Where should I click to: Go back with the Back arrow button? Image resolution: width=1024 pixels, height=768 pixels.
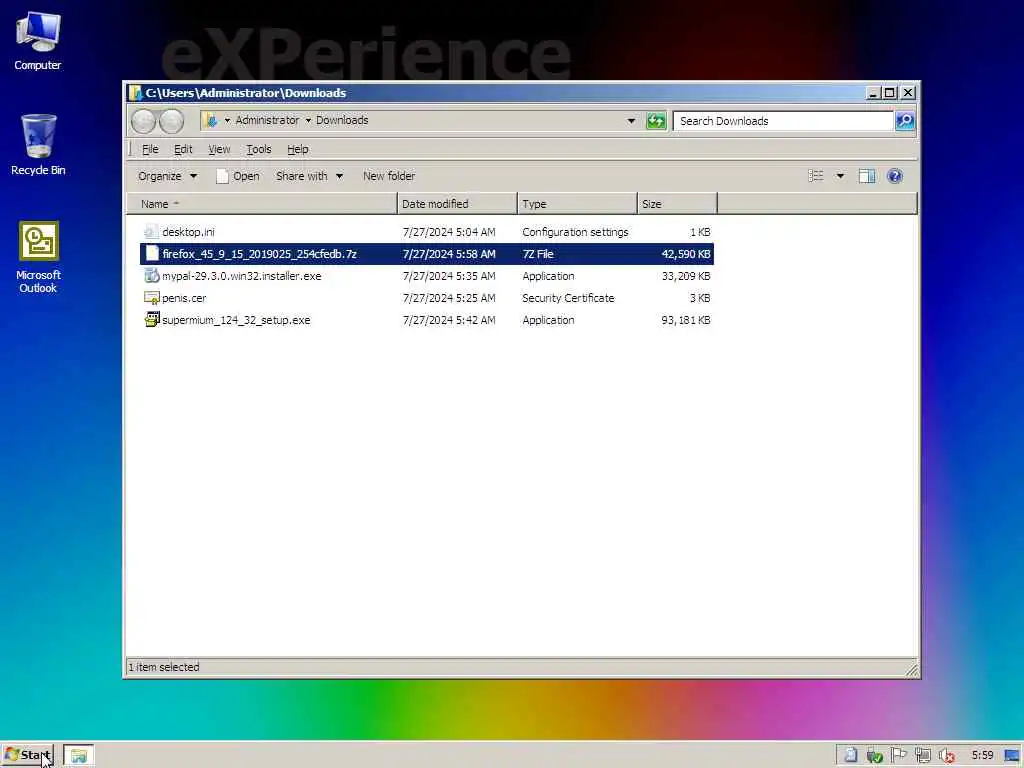143,121
